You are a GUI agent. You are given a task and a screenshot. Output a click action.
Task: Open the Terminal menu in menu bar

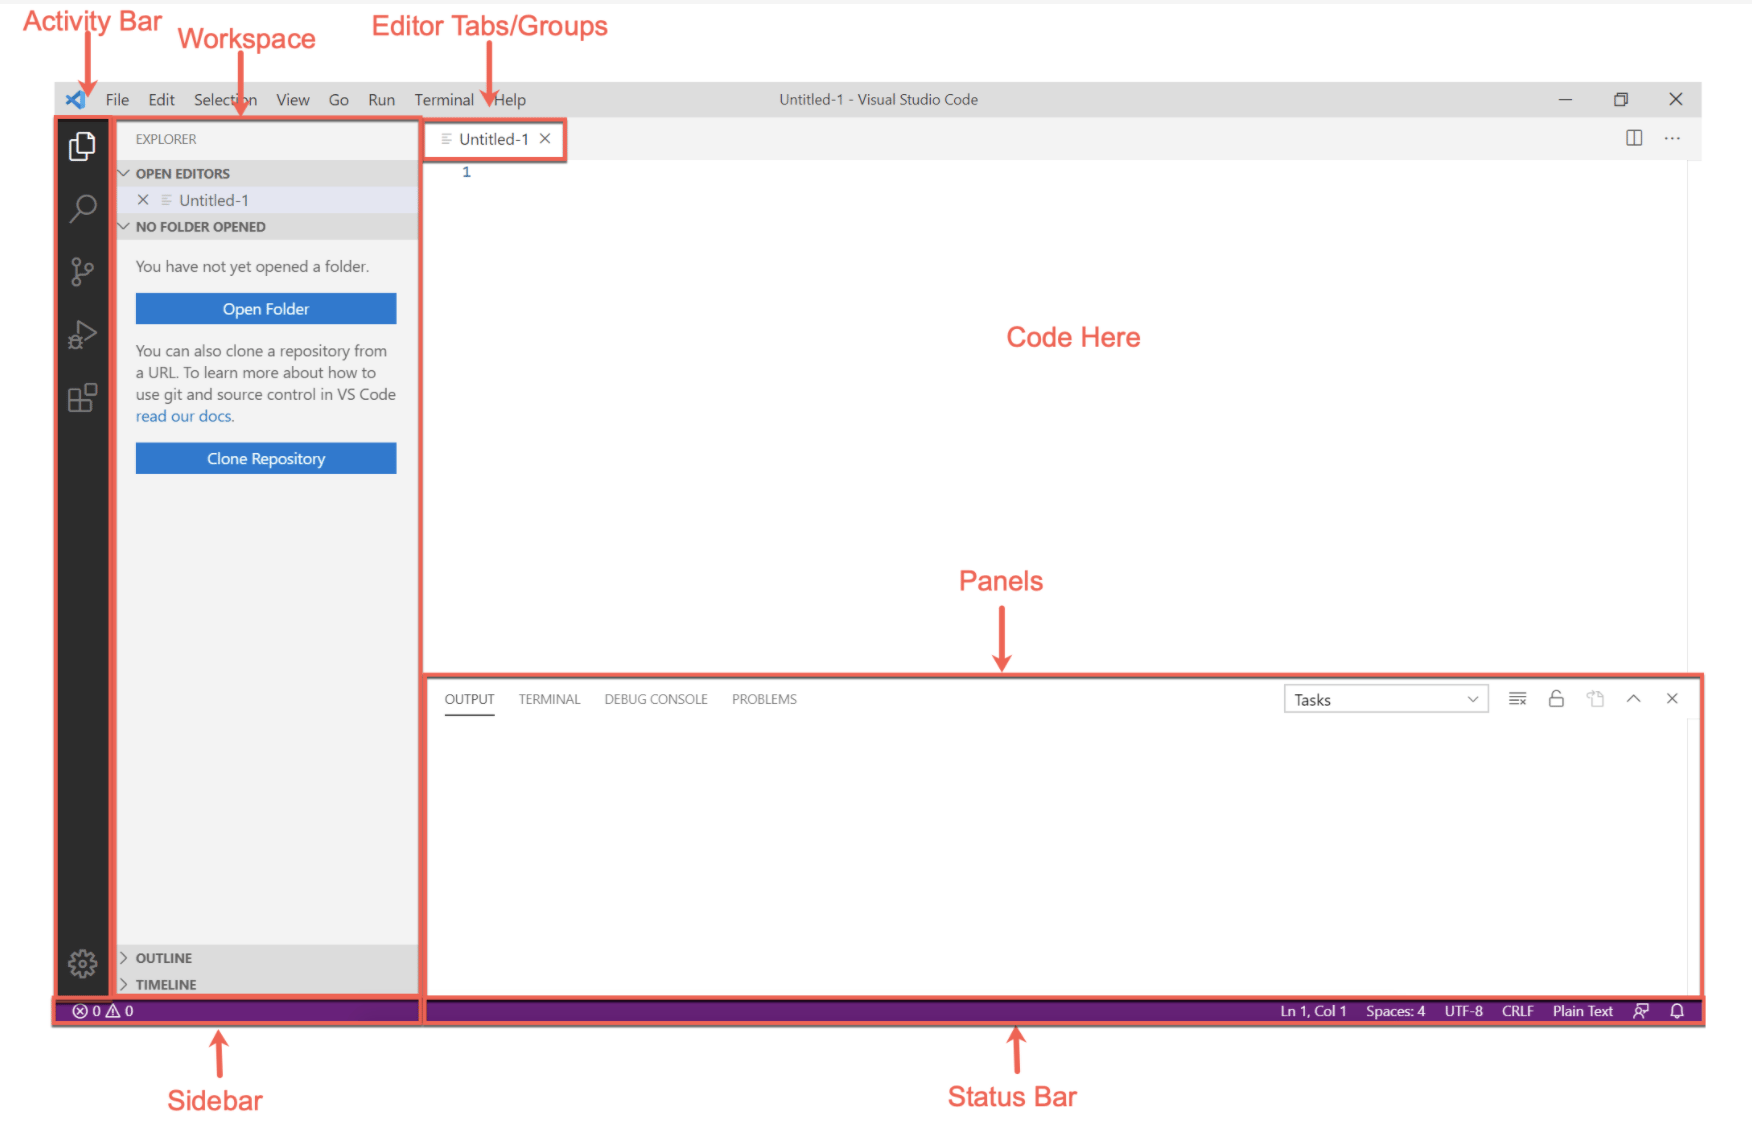[x=444, y=100]
